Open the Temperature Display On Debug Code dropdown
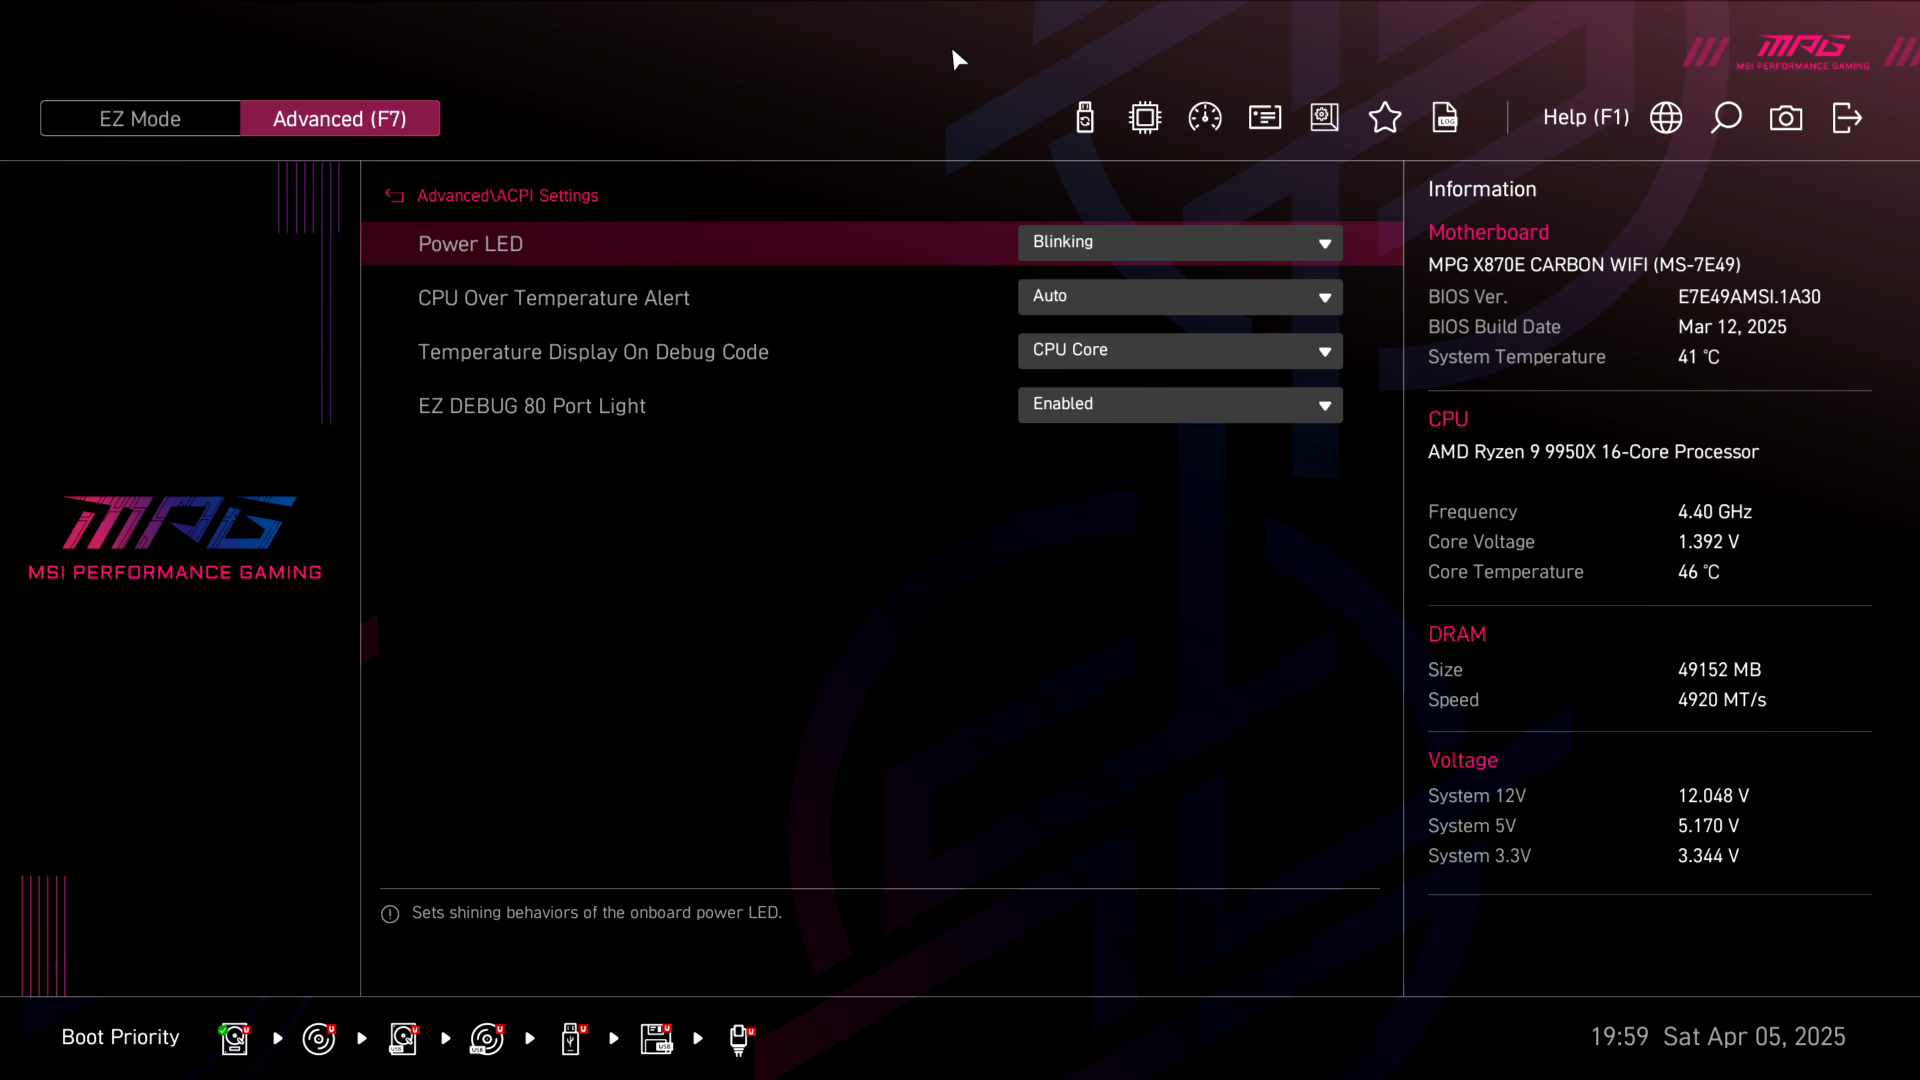 click(x=1180, y=351)
